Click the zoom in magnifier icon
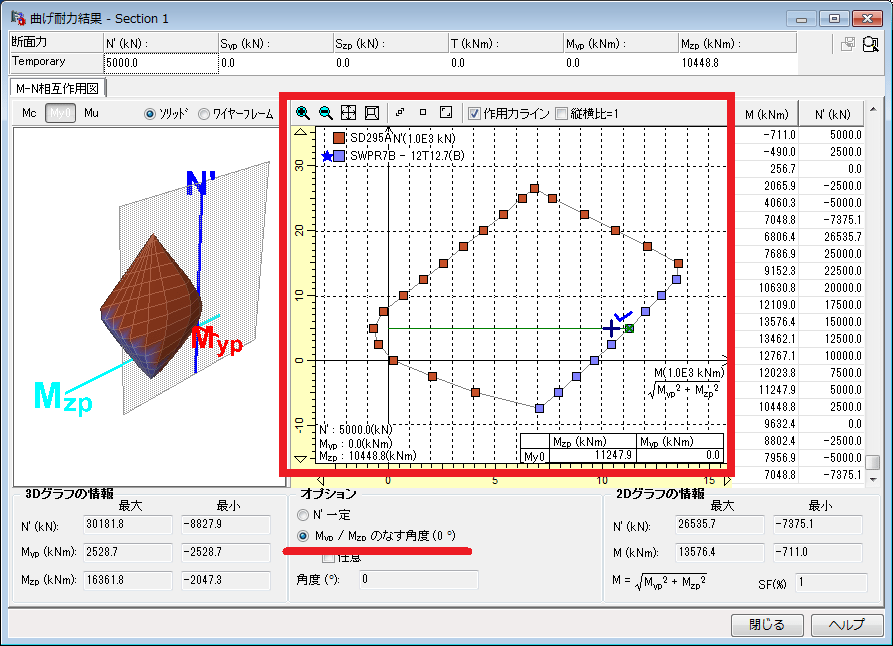This screenshot has width=893, height=646. [303, 113]
